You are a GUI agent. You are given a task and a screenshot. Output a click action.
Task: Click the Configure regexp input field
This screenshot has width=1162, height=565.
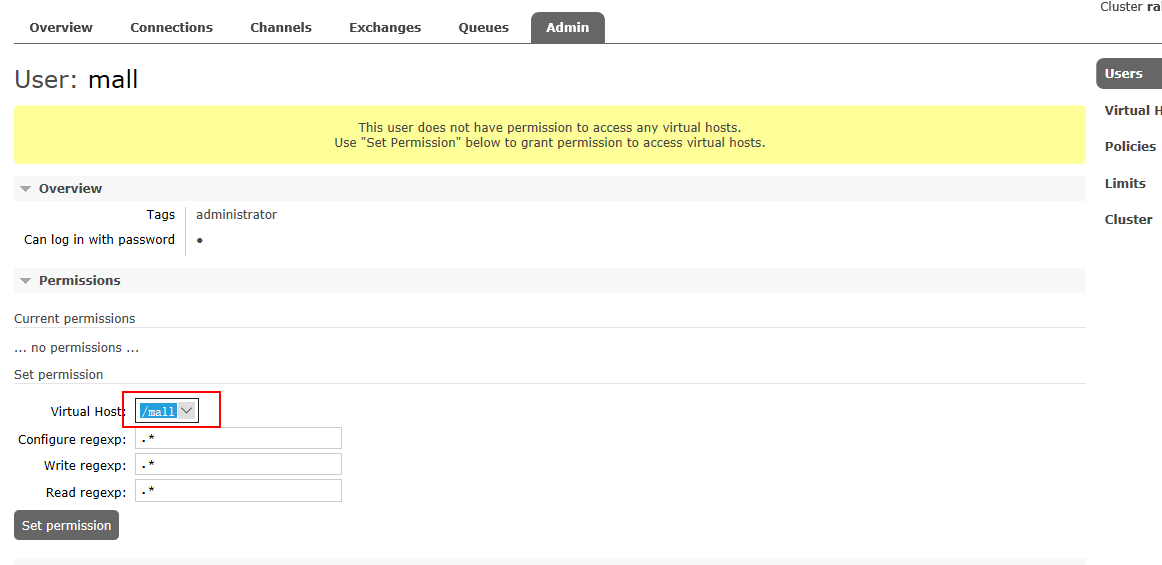pos(238,438)
